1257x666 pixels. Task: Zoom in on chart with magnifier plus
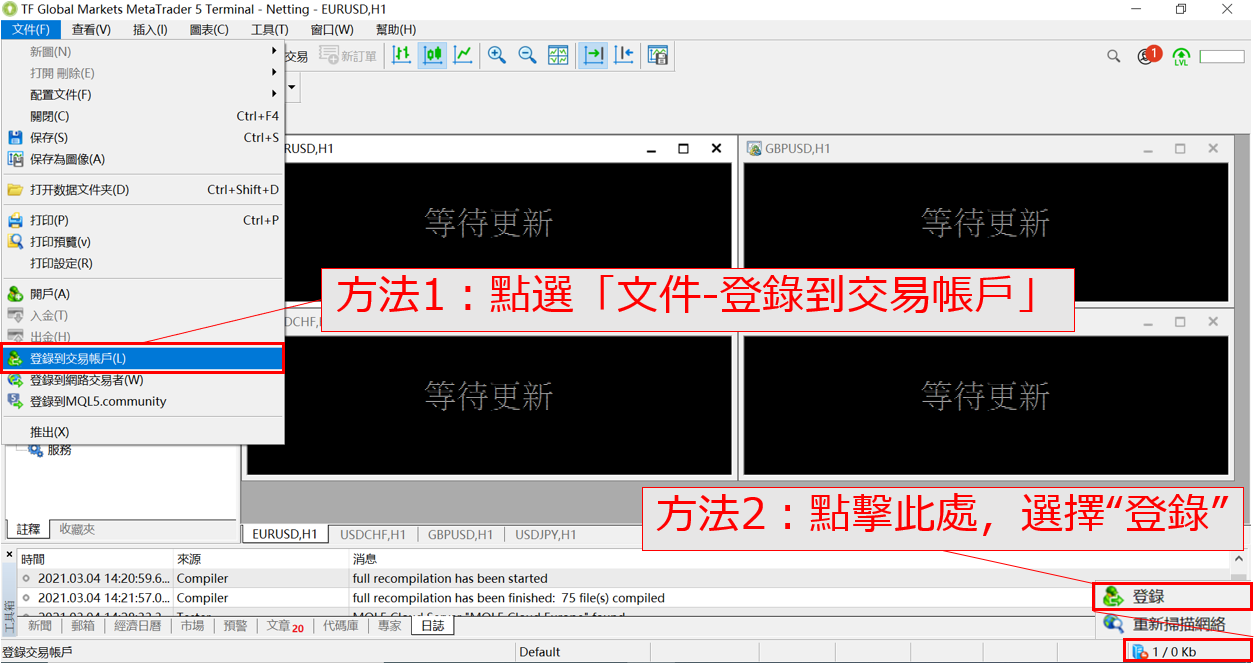pyautogui.click(x=496, y=56)
